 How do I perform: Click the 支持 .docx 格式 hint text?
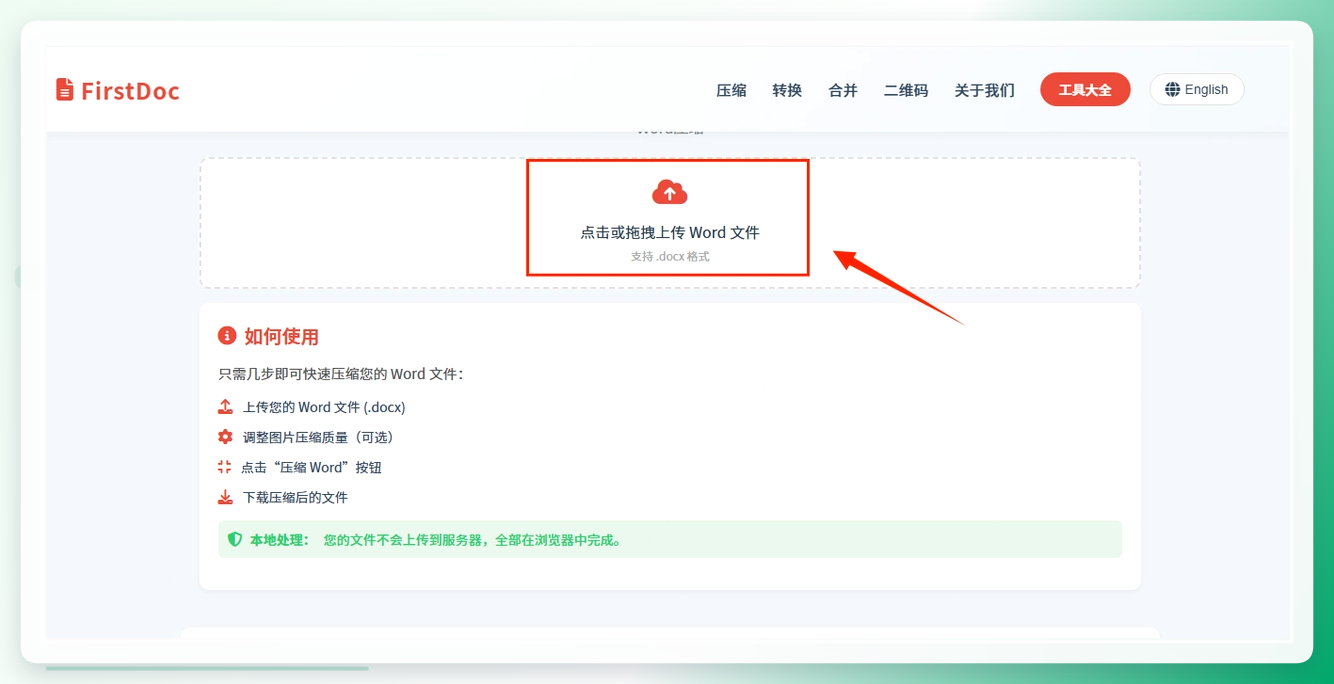[670, 256]
